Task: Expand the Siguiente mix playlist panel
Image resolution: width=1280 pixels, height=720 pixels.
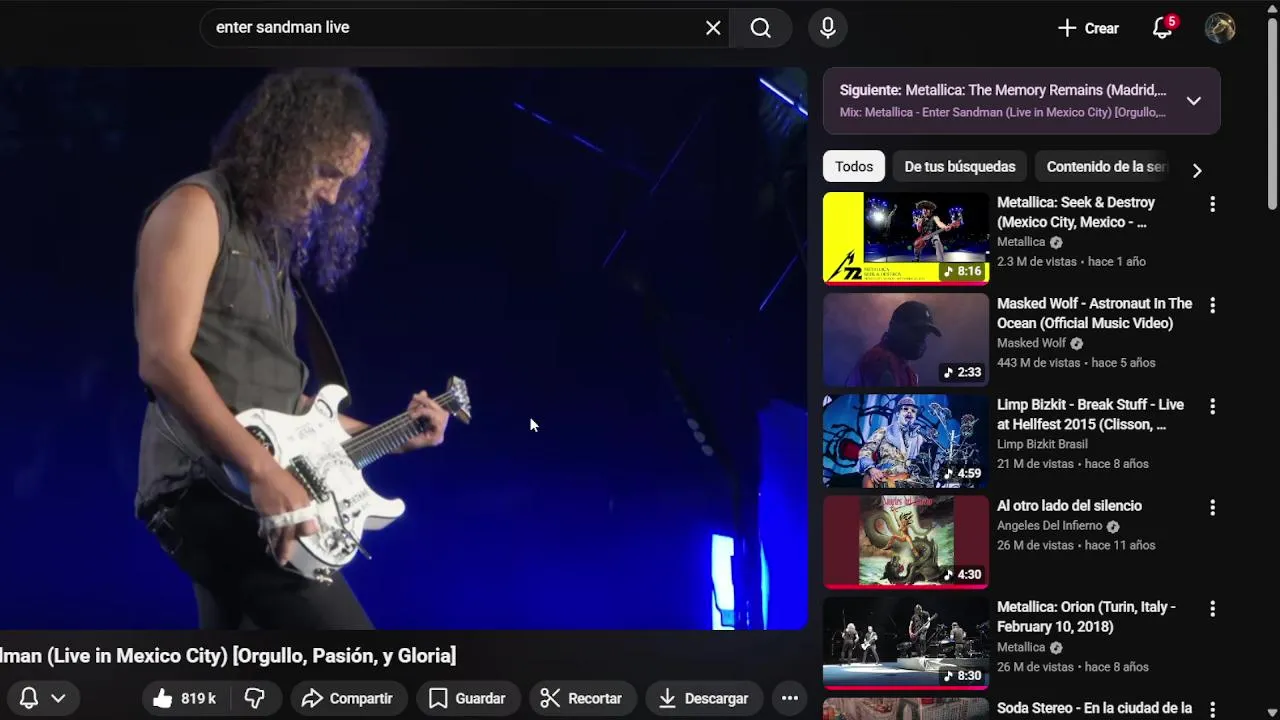Action: 1193,101
